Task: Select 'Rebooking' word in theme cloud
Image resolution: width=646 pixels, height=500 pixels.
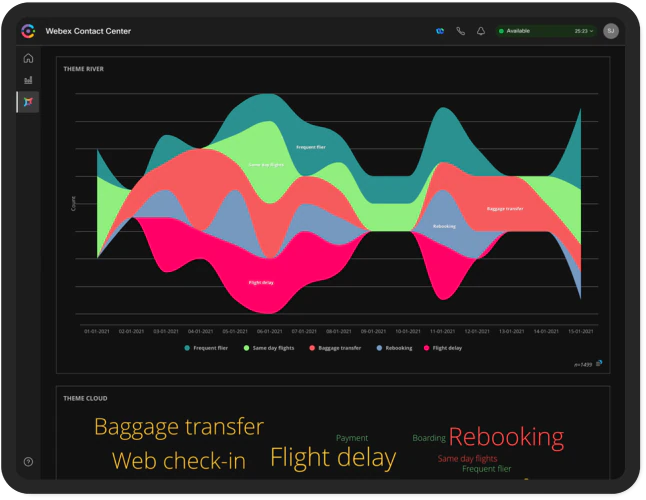Action: tap(506, 437)
